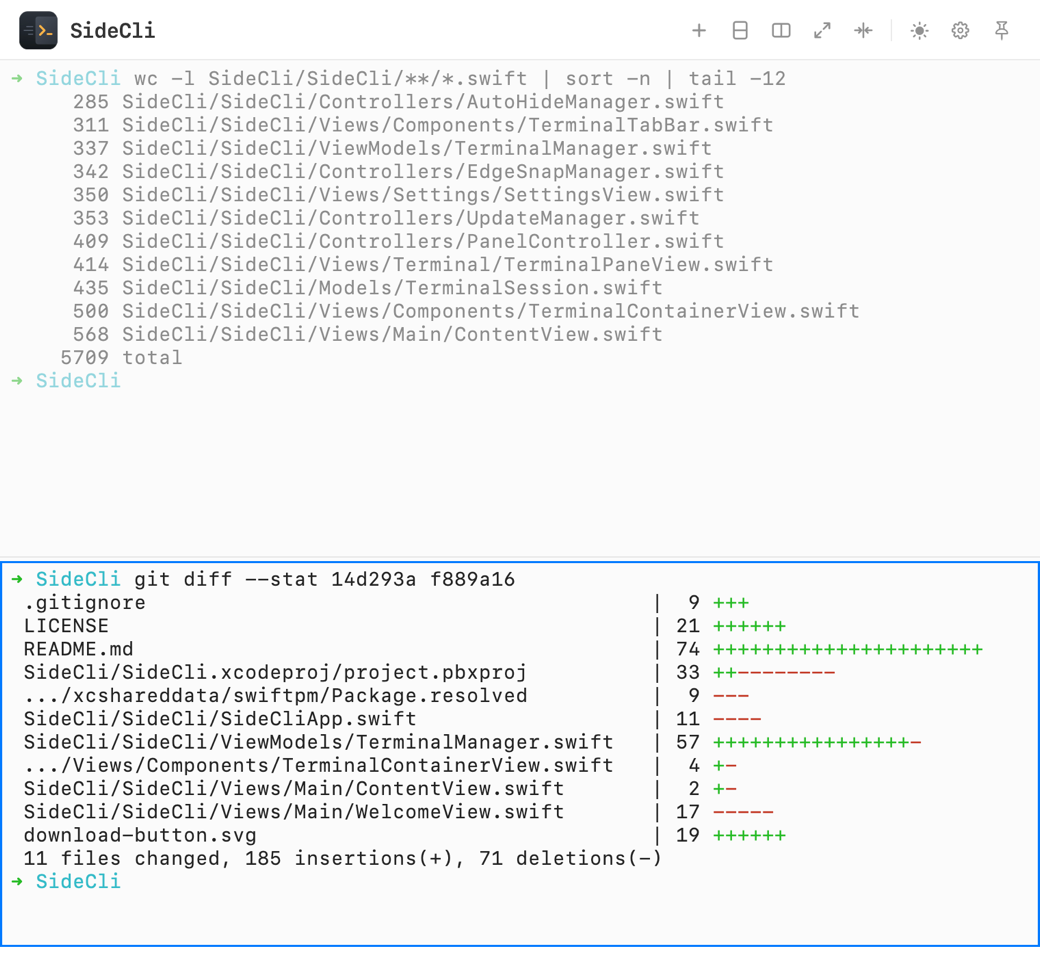Click the wc -l command line text

(460, 79)
